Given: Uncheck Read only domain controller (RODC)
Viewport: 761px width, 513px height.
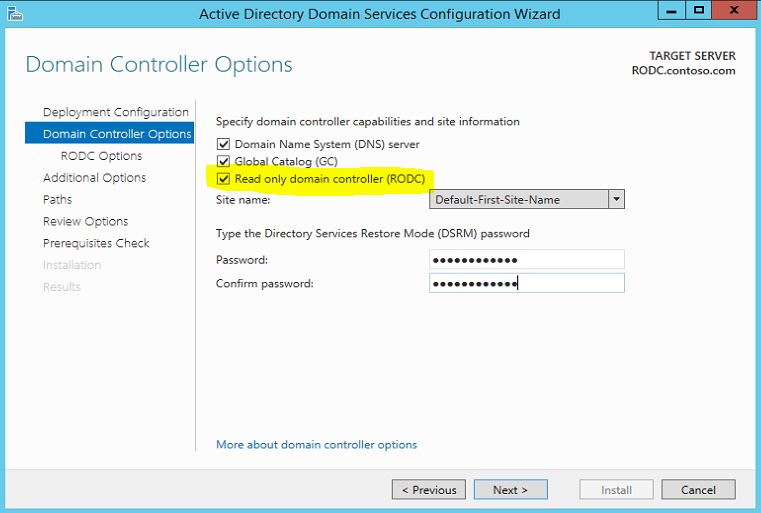Looking at the screenshot, I should click(223, 179).
